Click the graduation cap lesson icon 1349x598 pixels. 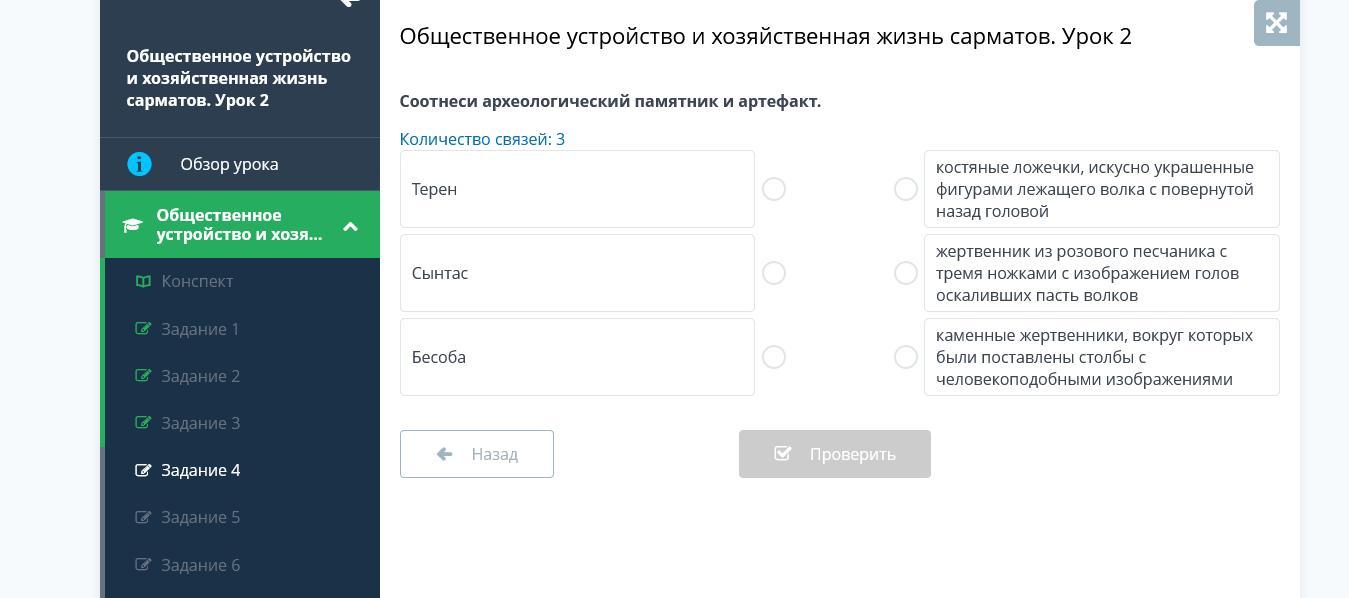[132, 225]
